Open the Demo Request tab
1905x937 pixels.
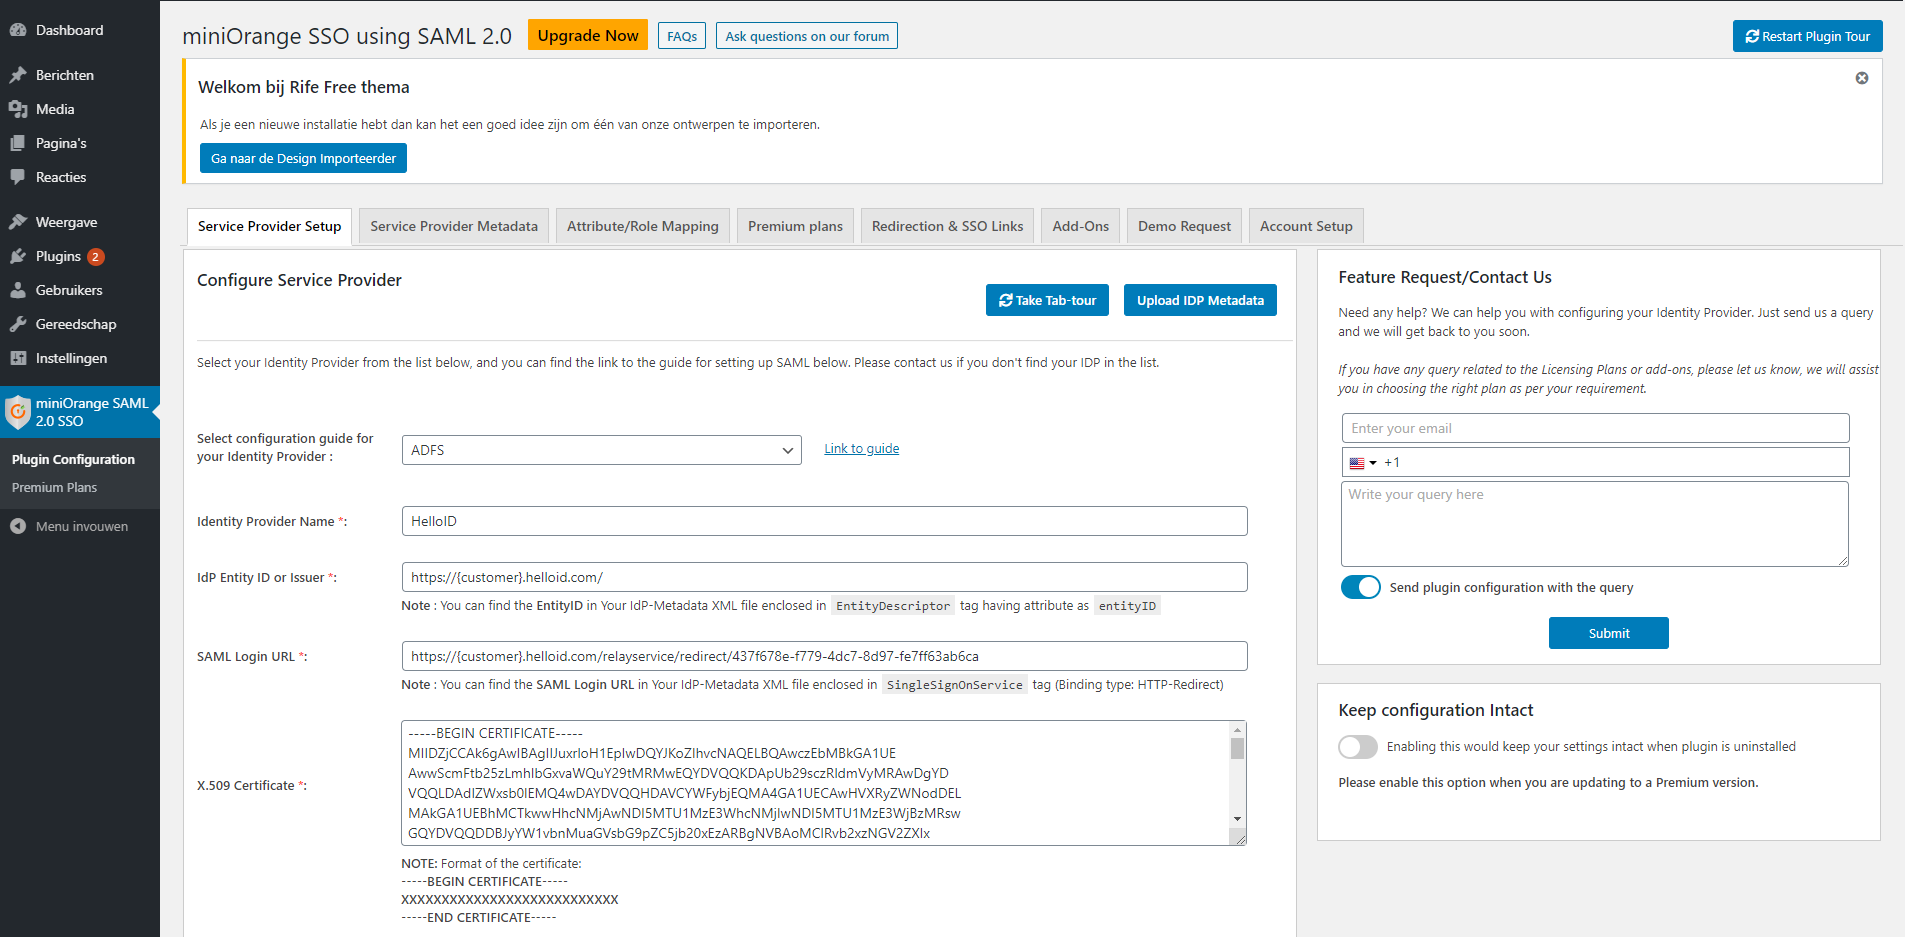(1184, 227)
